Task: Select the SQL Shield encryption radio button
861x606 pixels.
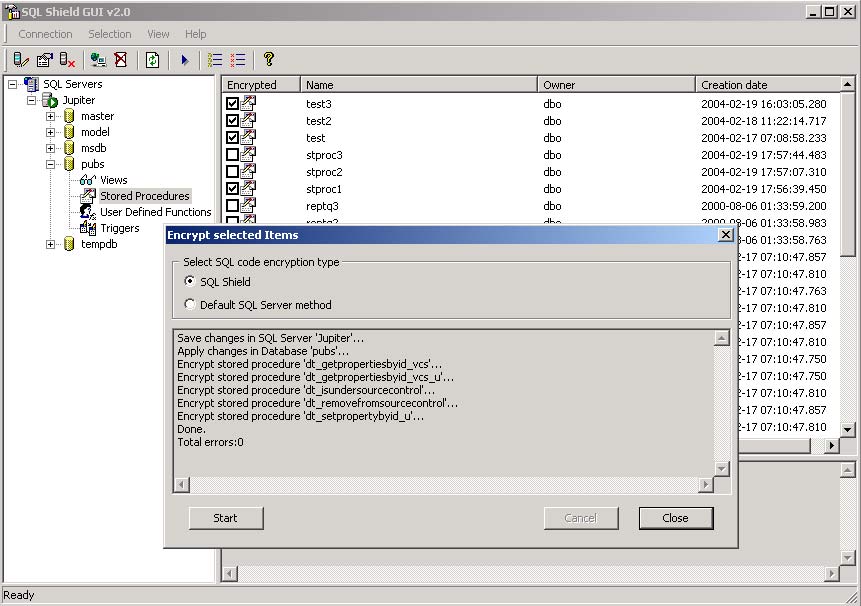Action: [x=190, y=282]
